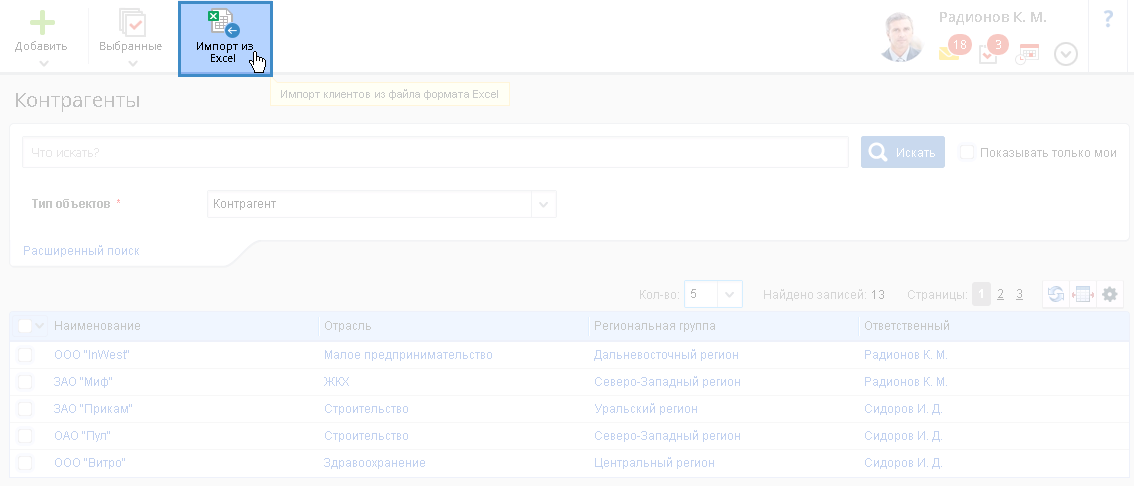The height and width of the screenshot is (486, 1134).
Task: Click Здравоохранение industry cell
Action: (375, 463)
